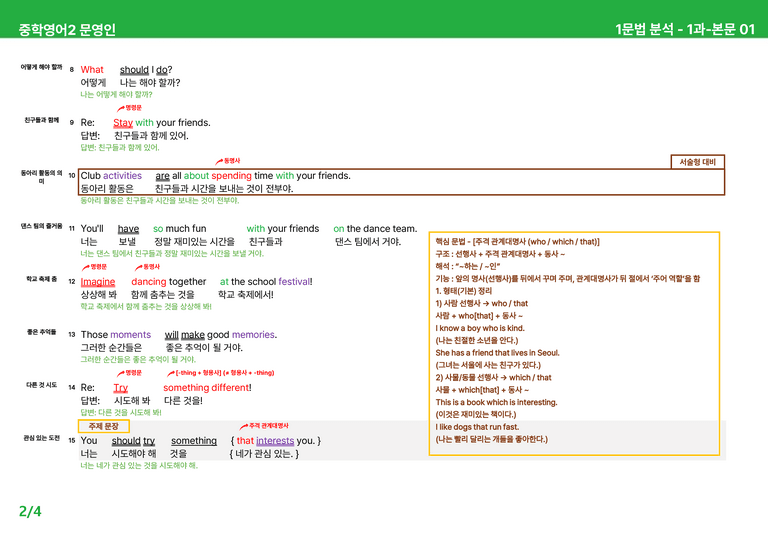
Task: Click the phrase "on the dance team."
Action: point(376,229)
